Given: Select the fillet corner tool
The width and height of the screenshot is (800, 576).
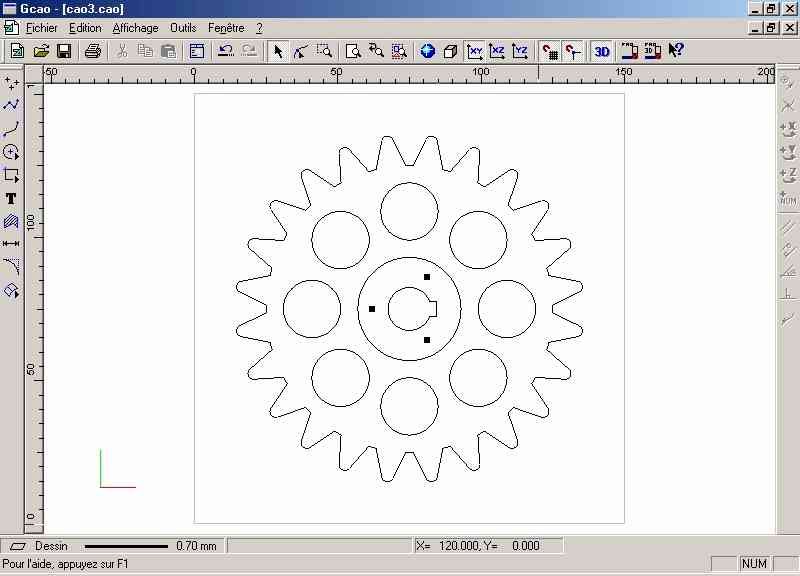Looking at the screenshot, I should click(11, 267).
